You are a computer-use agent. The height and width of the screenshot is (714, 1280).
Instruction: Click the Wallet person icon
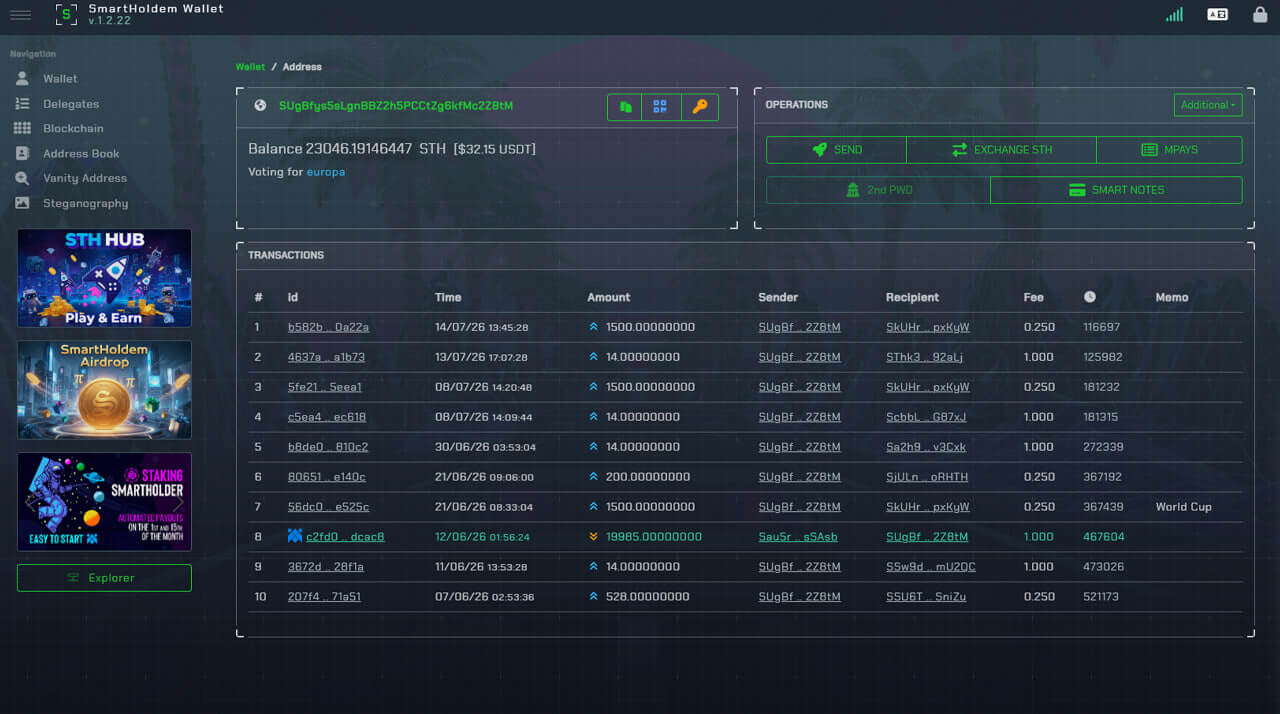[x=22, y=78]
